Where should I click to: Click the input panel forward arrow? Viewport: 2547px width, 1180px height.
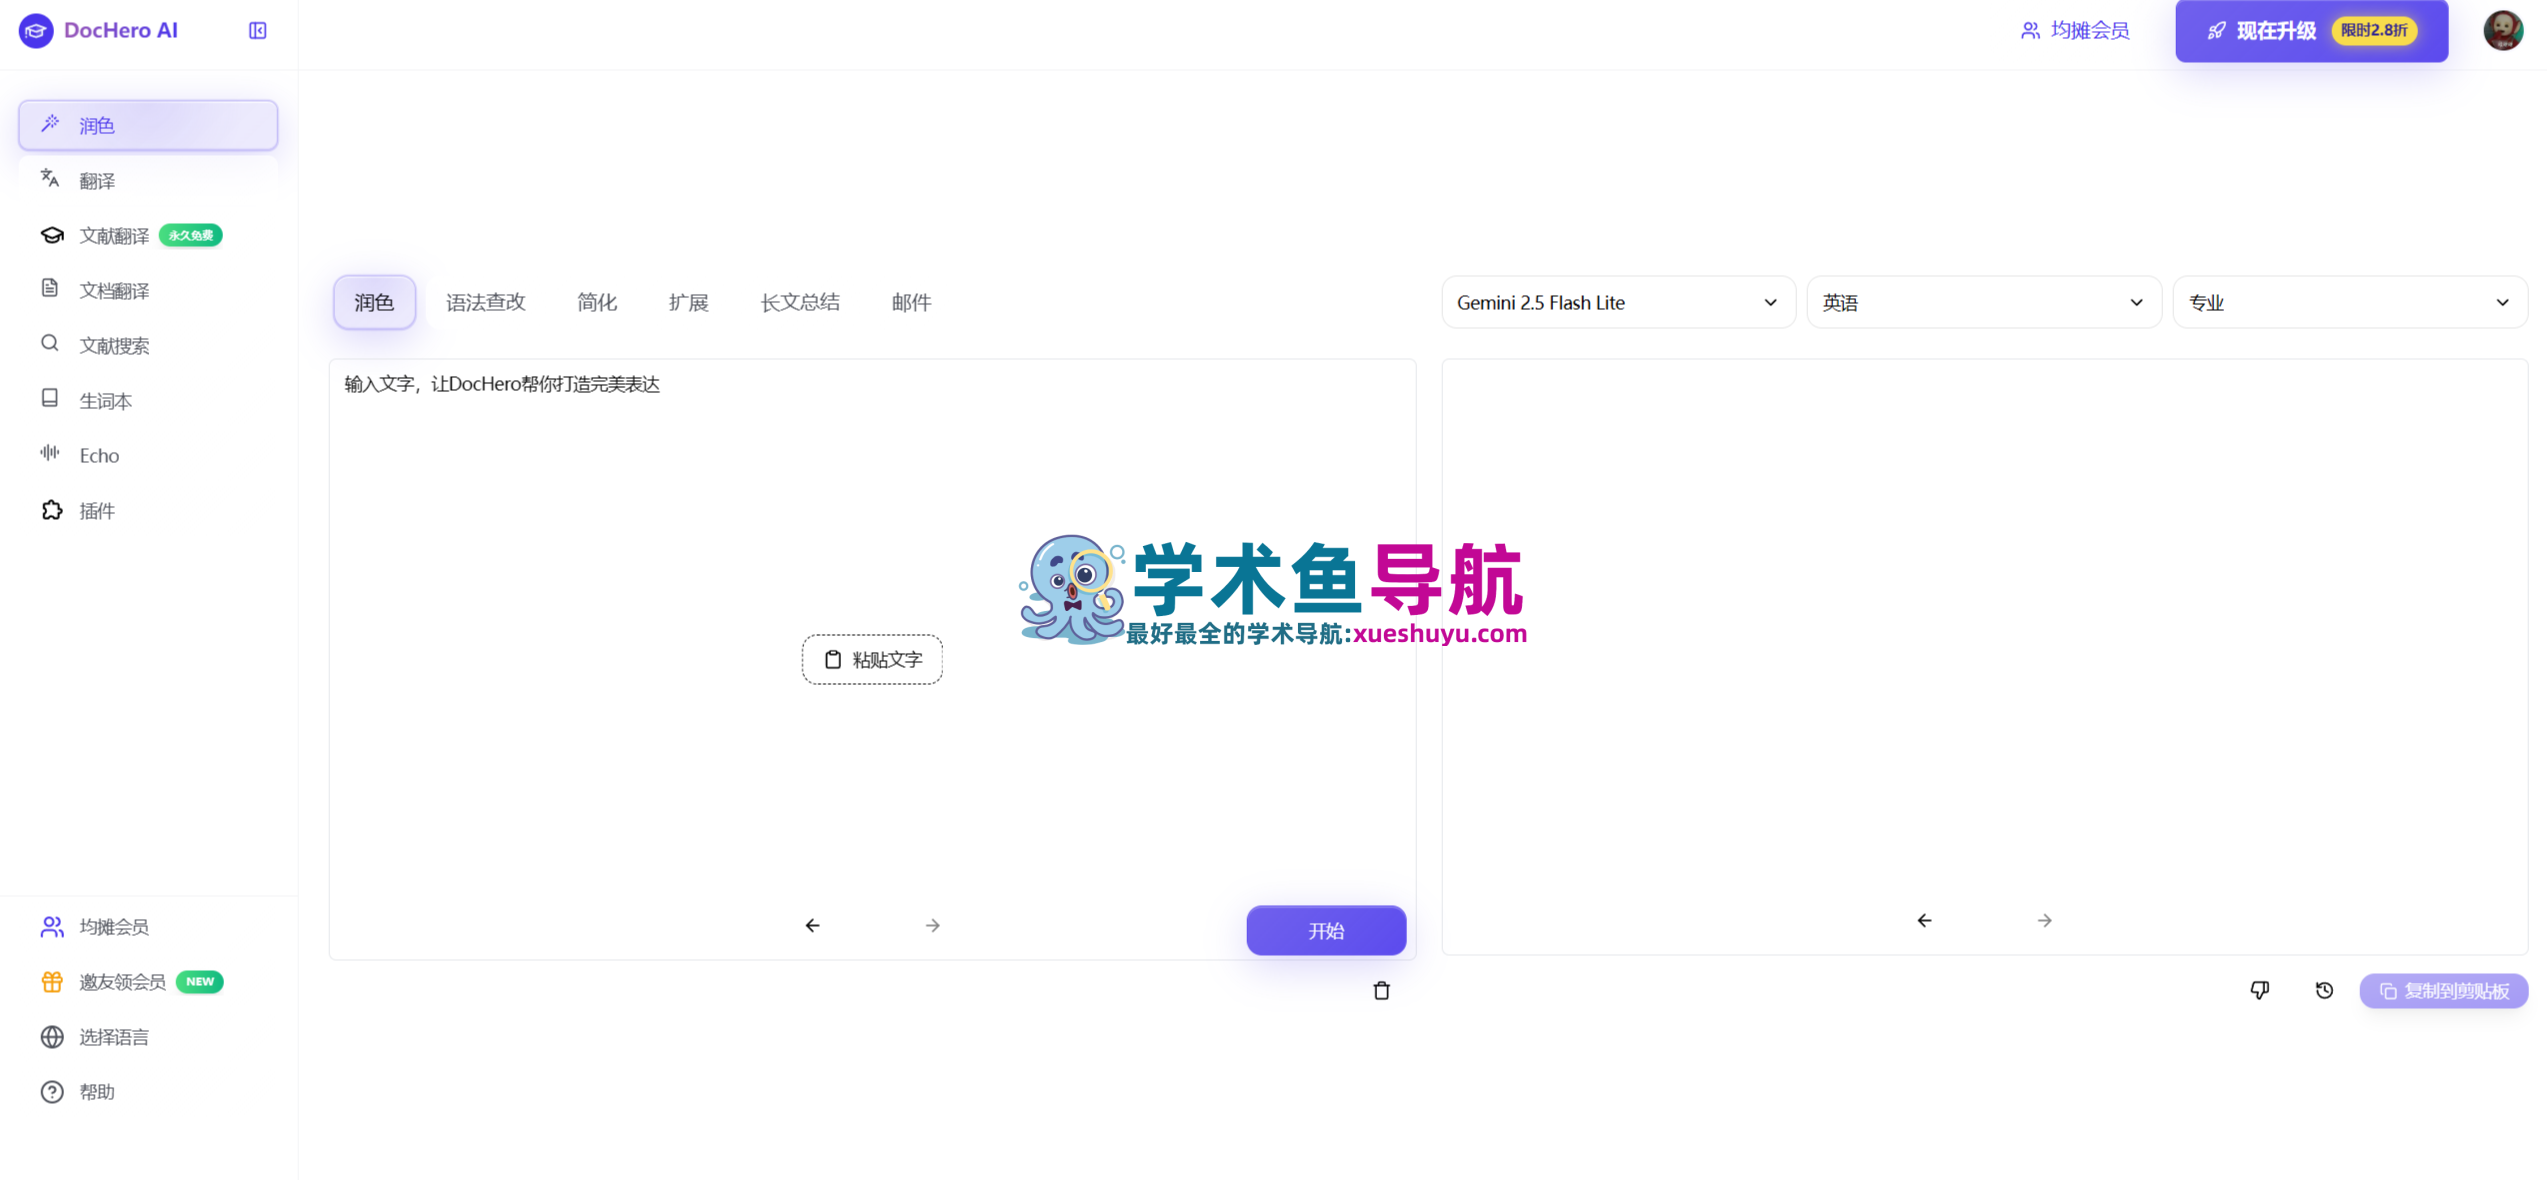point(932,925)
